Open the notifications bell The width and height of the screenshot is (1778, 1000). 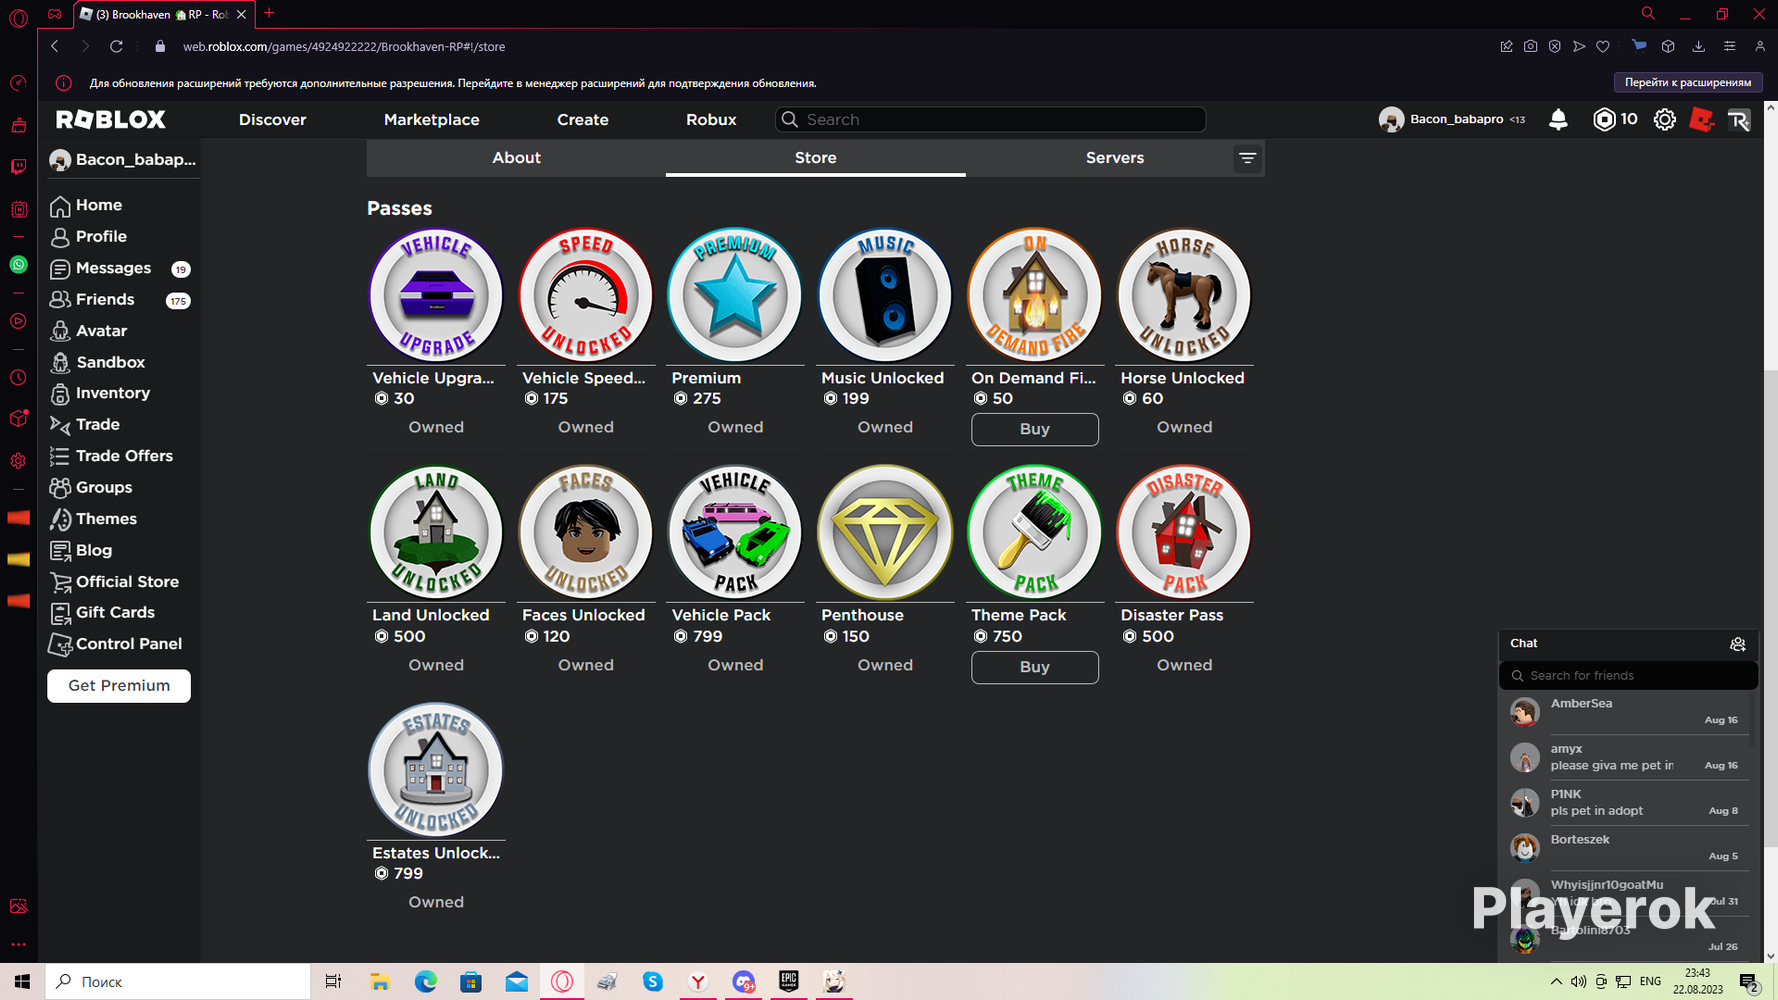[x=1558, y=120]
